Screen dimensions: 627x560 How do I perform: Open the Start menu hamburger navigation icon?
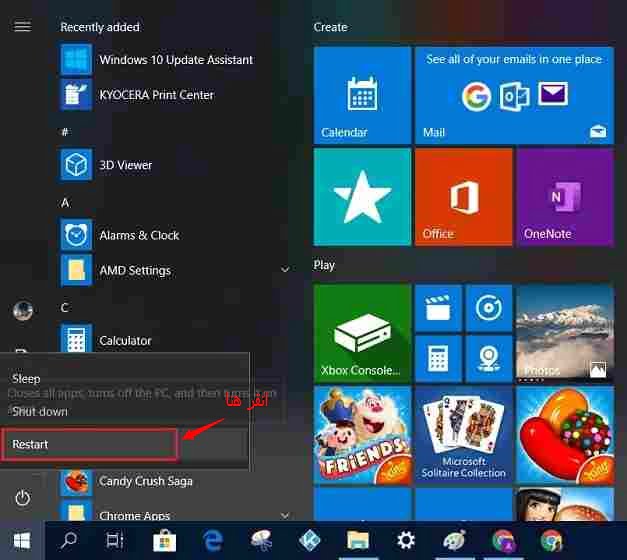click(x=22, y=26)
